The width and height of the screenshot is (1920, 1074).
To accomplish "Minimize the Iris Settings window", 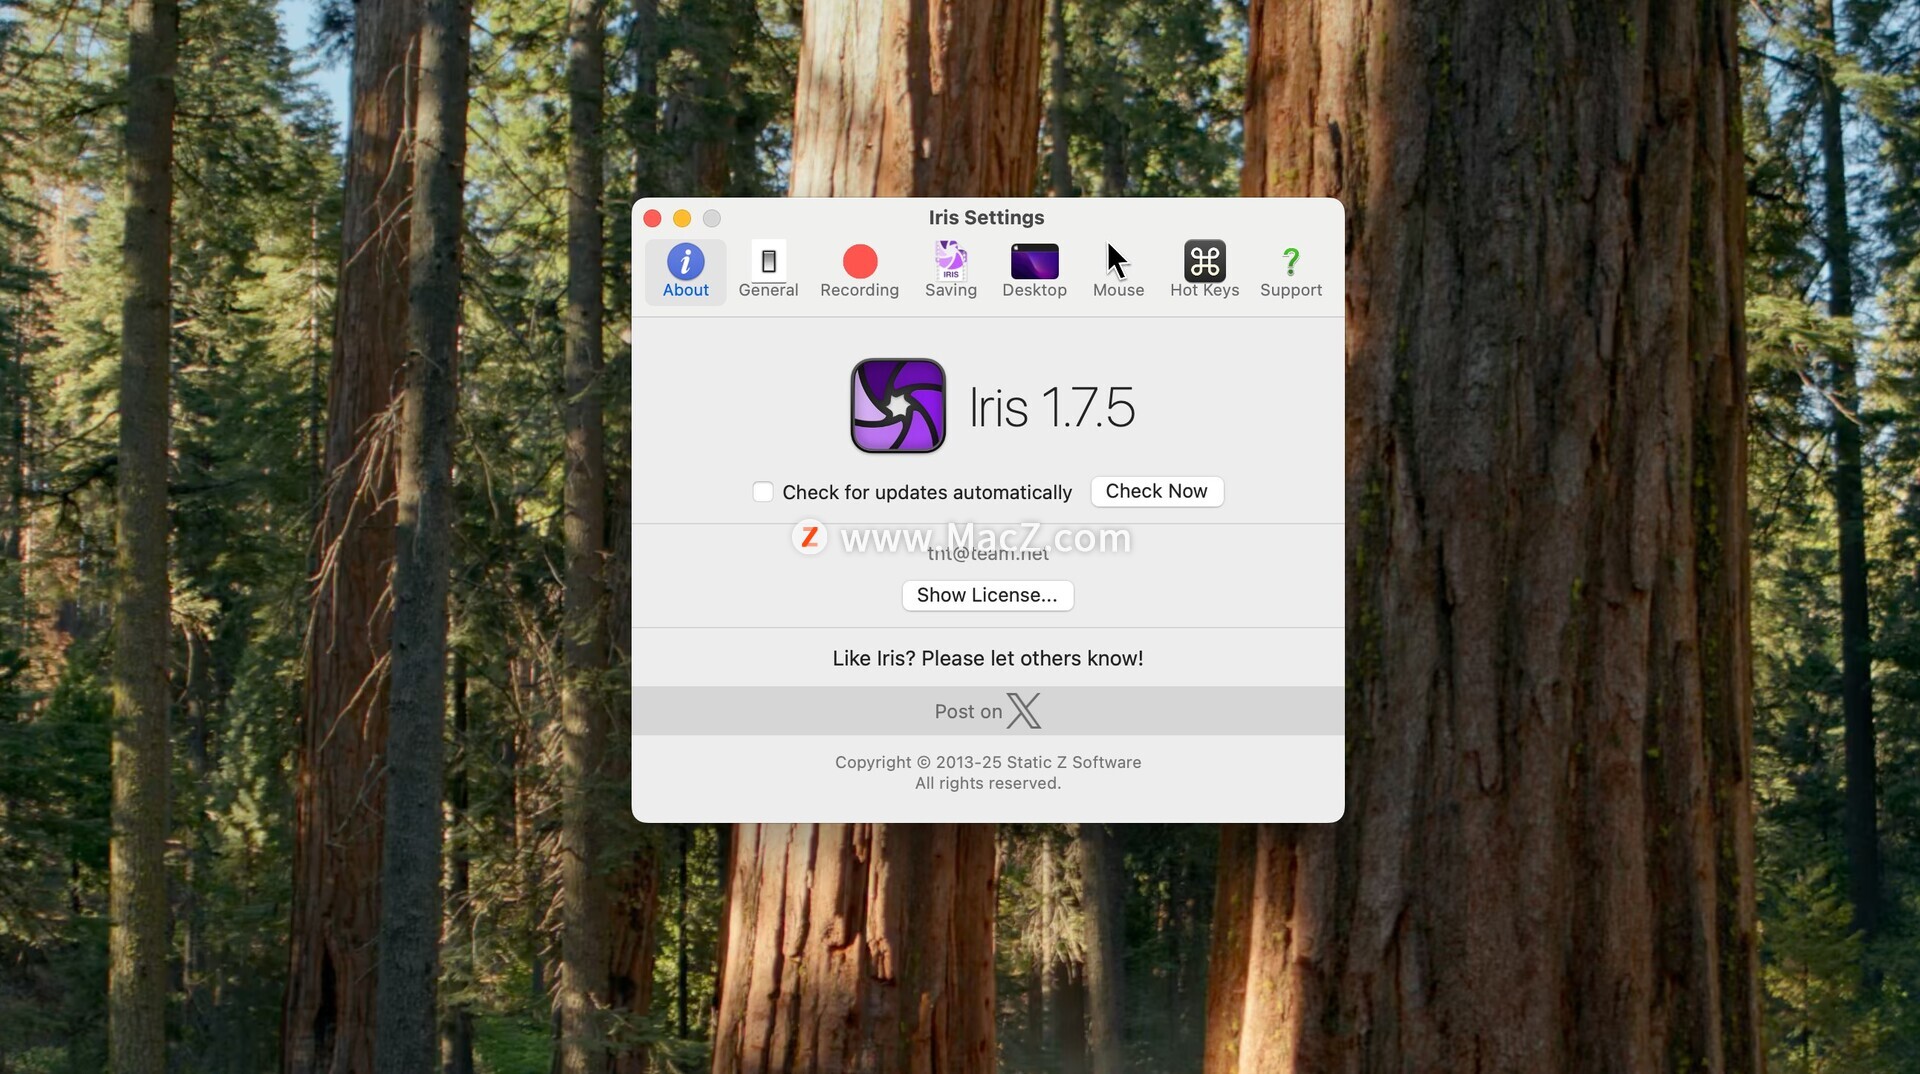I will (682, 218).
